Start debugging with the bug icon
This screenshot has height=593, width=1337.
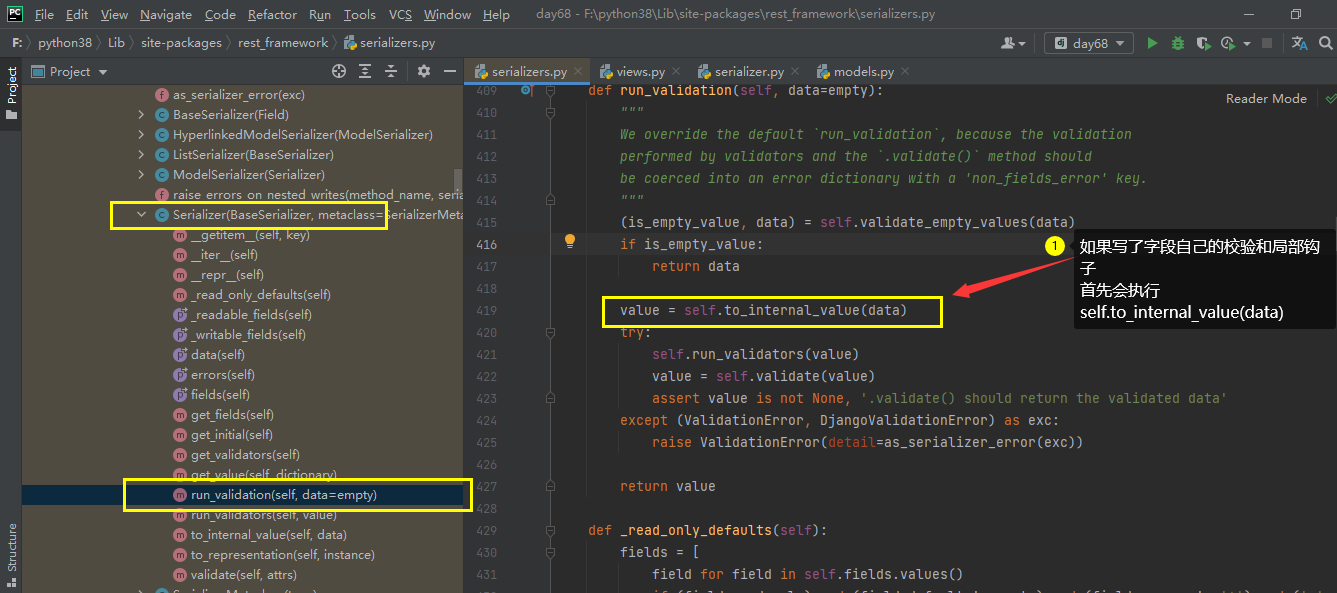pos(1177,43)
